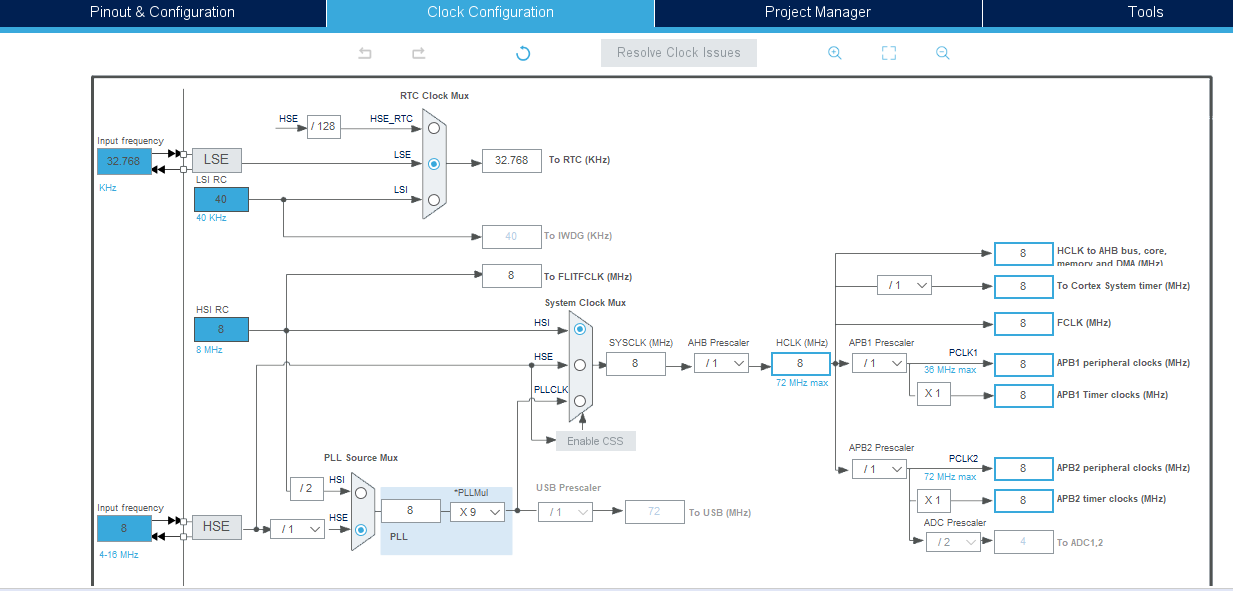The image size is (1233, 591).
Task: Click the HCLK to AHB bus value box
Action: (1024, 254)
